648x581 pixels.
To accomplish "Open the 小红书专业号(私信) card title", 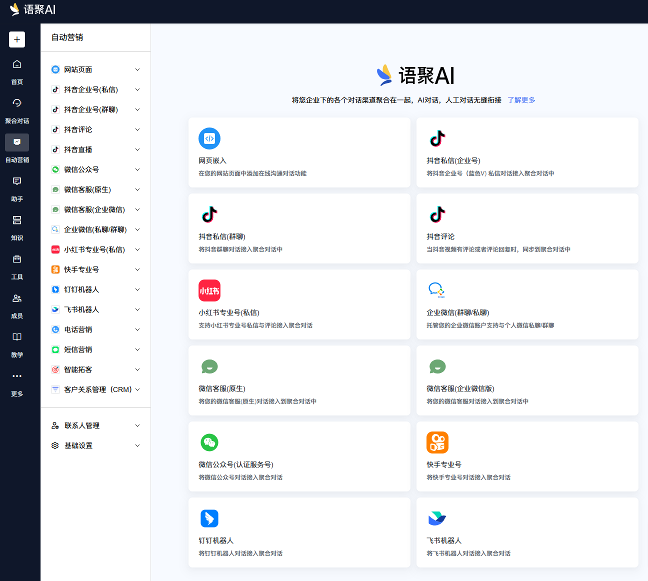I will (x=229, y=312).
